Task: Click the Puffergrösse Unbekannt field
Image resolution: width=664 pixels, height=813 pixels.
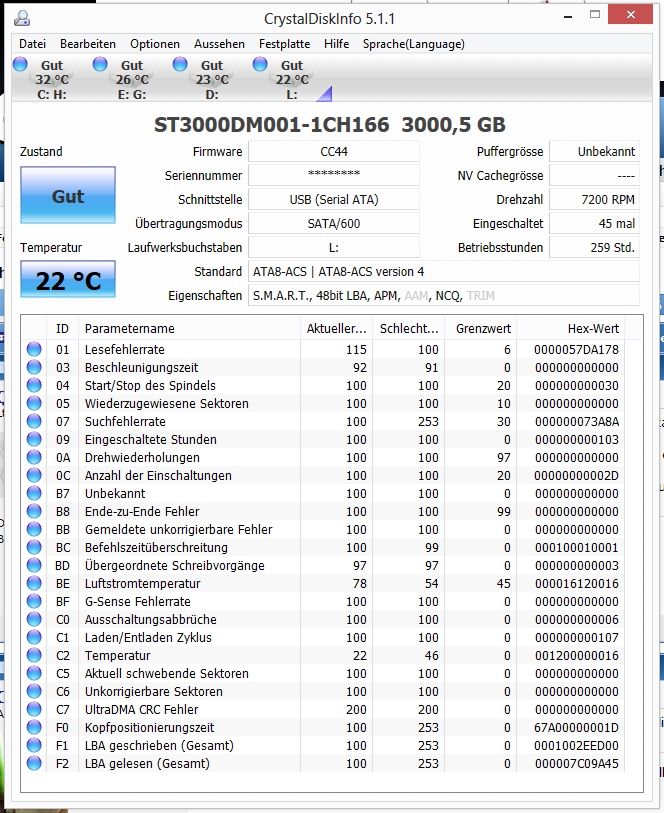Action: point(595,151)
